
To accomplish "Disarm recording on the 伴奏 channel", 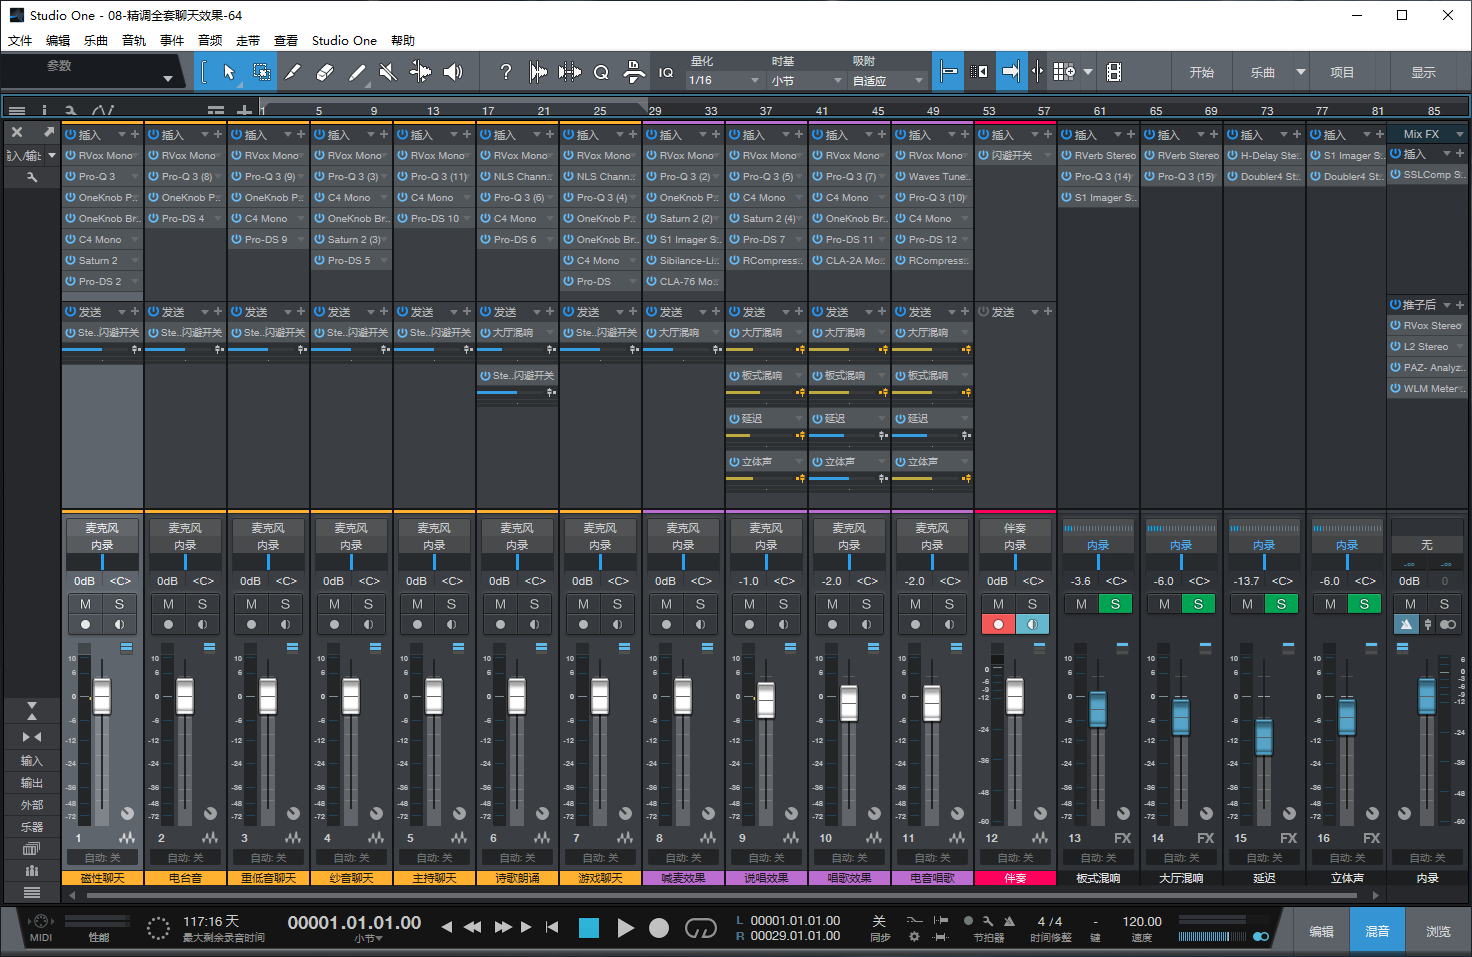I will 1000,623.
